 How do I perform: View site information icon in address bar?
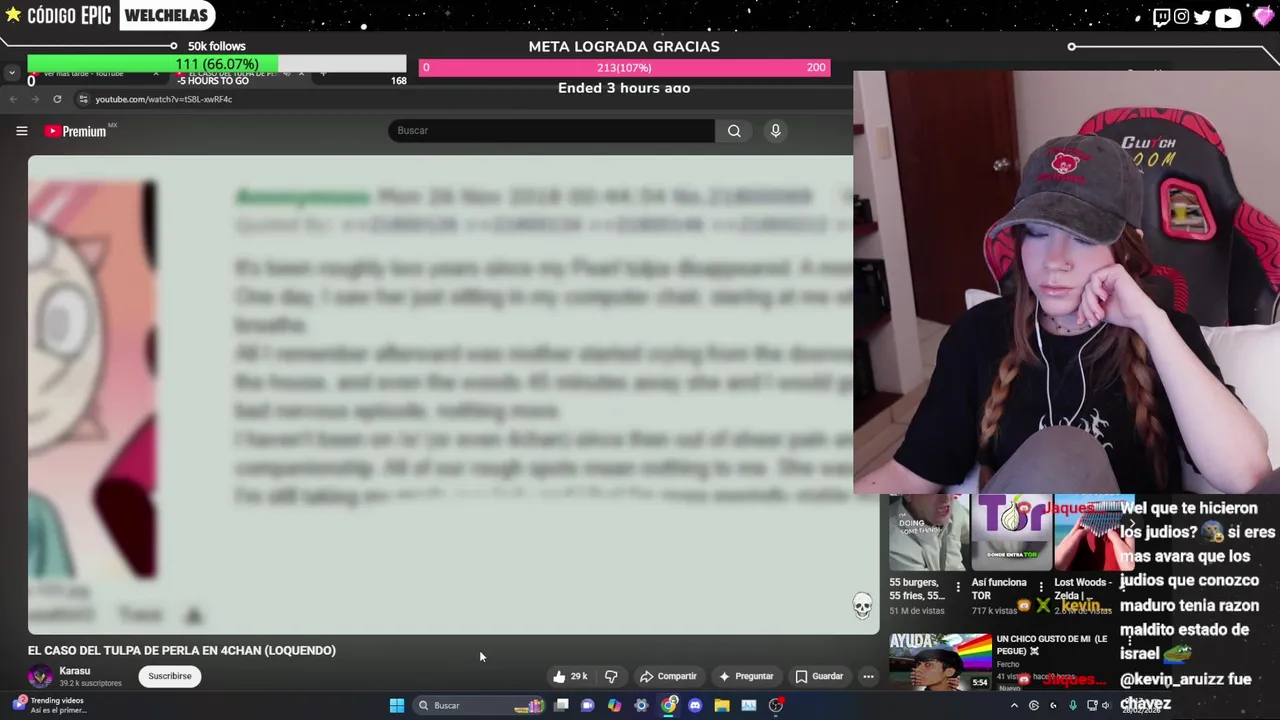pyautogui.click(x=83, y=99)
